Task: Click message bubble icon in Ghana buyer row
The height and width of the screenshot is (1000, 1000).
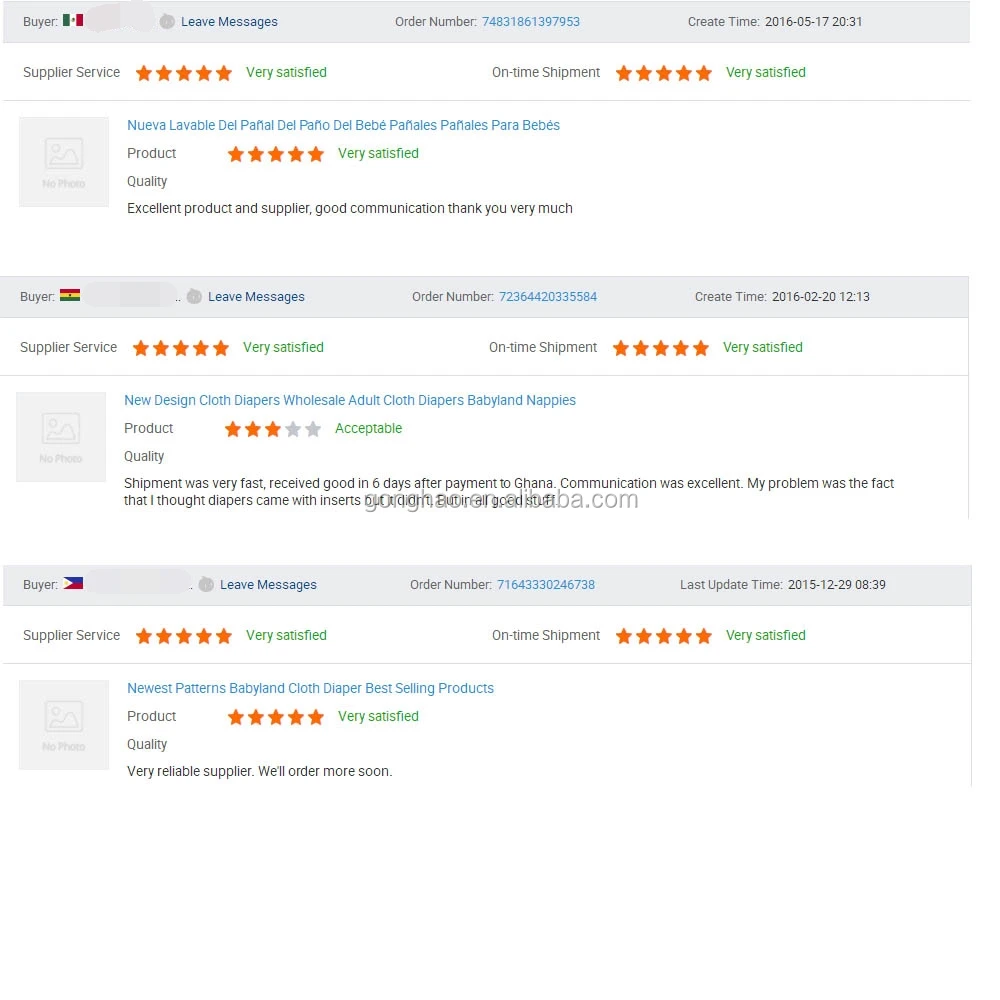Action: 195,297
